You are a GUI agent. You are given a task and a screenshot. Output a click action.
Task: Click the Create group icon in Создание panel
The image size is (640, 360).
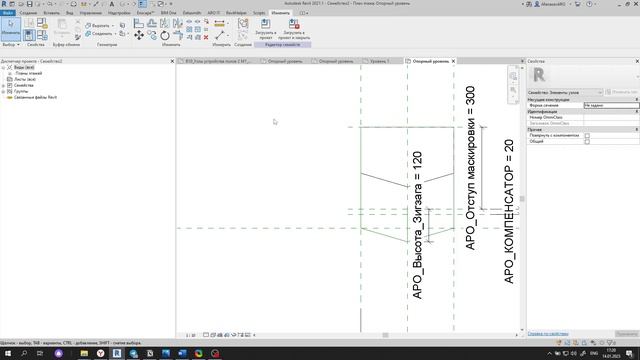pos(243,23)
